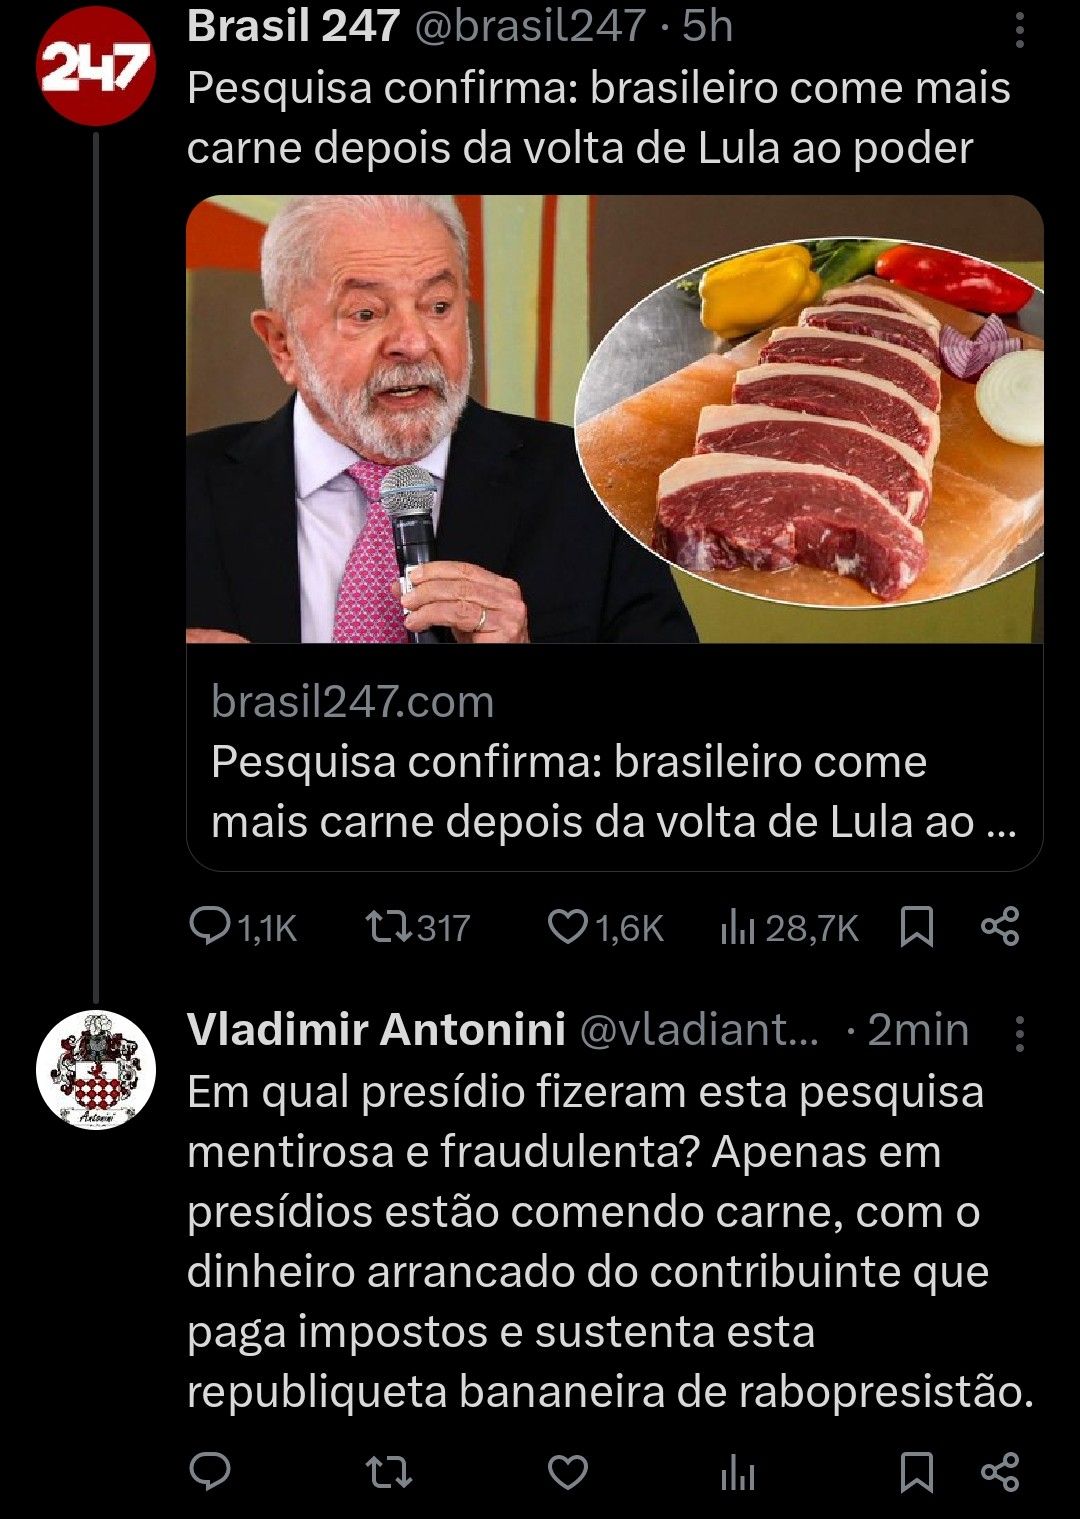Reply to the Brasil 247 tweet

210,927
